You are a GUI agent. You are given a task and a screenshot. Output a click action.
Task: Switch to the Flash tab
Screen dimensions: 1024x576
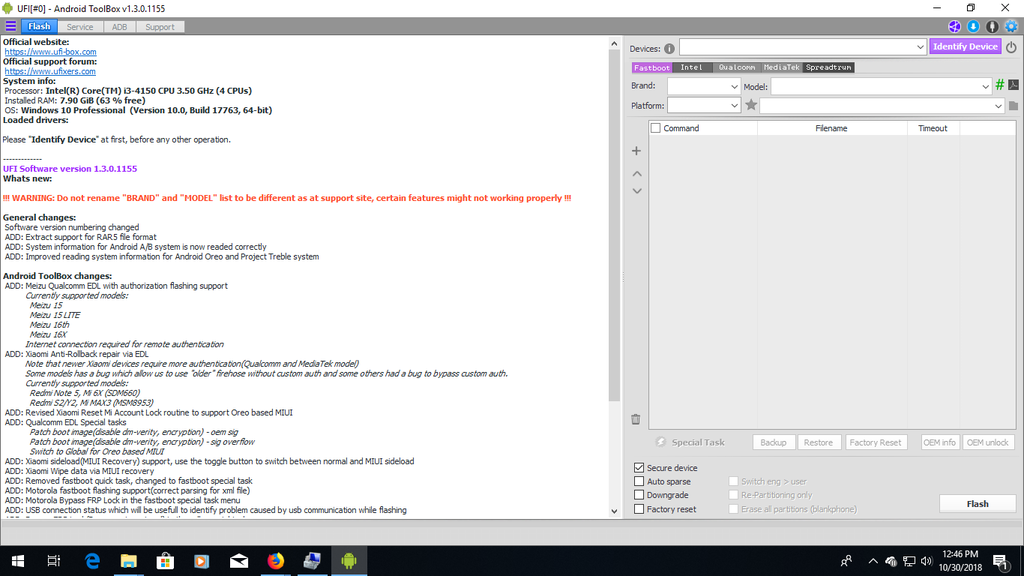[x=39, y=27]
